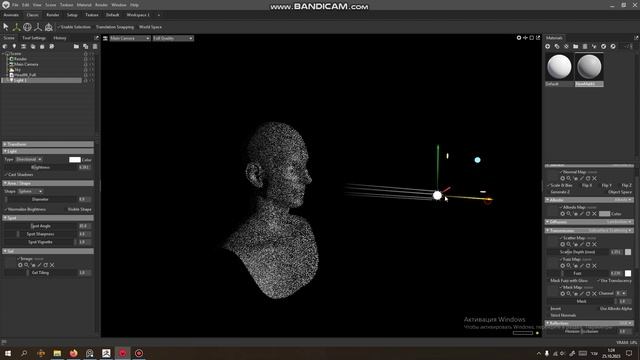Open viewport menu icon beside Main Camera
The image size is (640, 360).
[105, 38]
